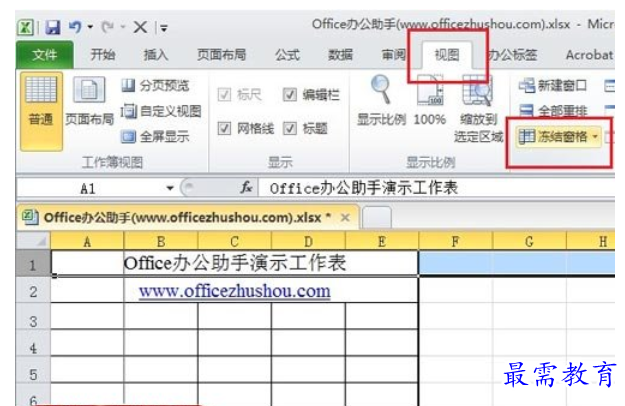Open 显示比例 zoom magnifier dialog
This screenshot has width=625, height=406.
pyautogui.click(x=381, y=101)
